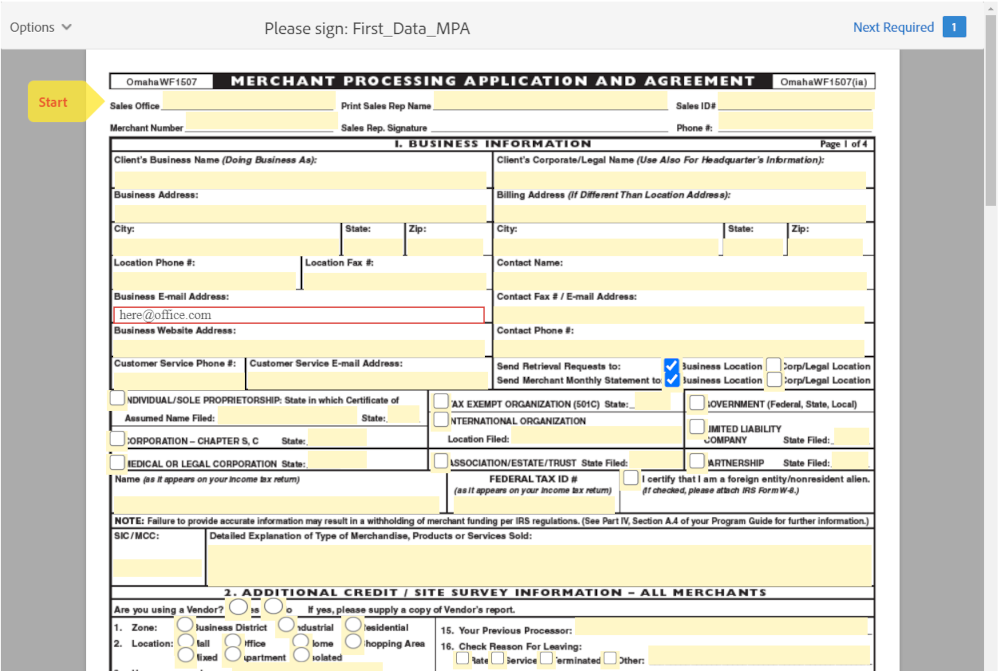1000x671 pixels.
Task: Select Industrial zone radio button
Action: (x=286, y=624)
